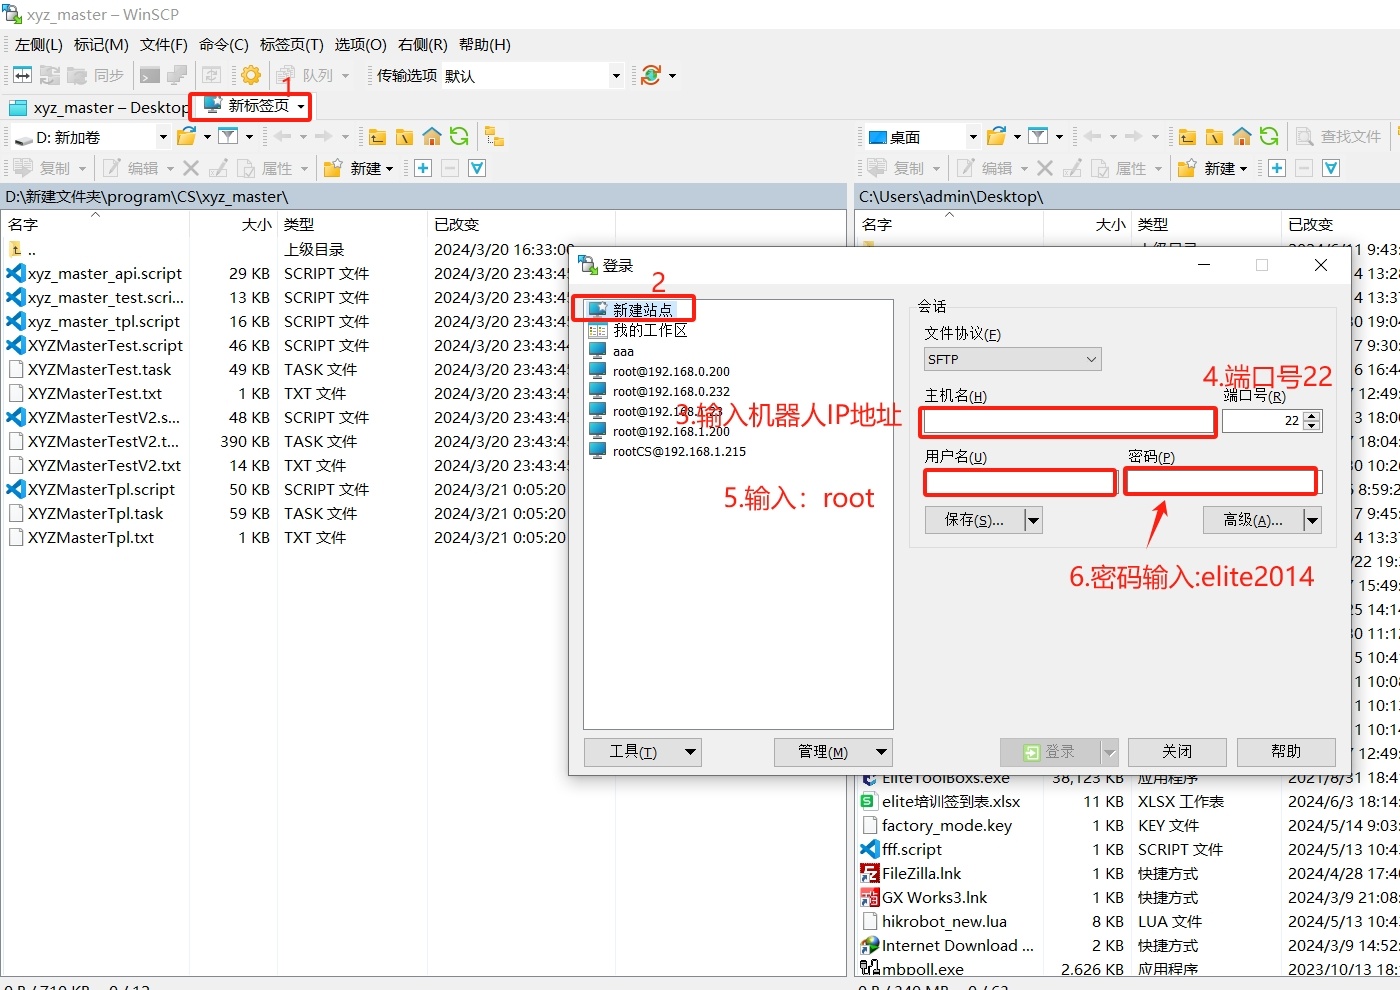Click the right panel refresh icon

pyautogui.click(x=1269, y=137)
